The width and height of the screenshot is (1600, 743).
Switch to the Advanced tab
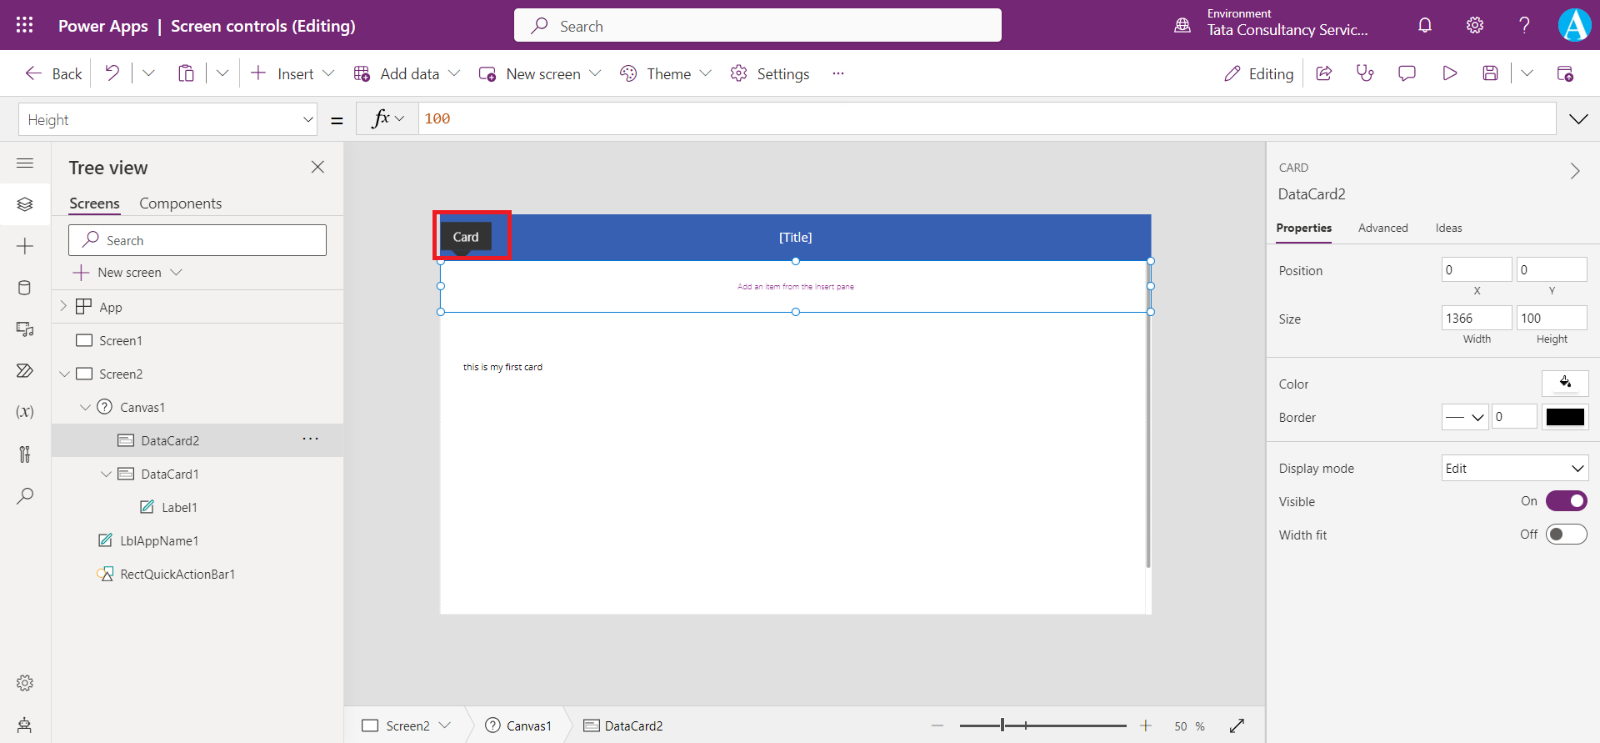pyautogui.click(x=1382, y=228)
